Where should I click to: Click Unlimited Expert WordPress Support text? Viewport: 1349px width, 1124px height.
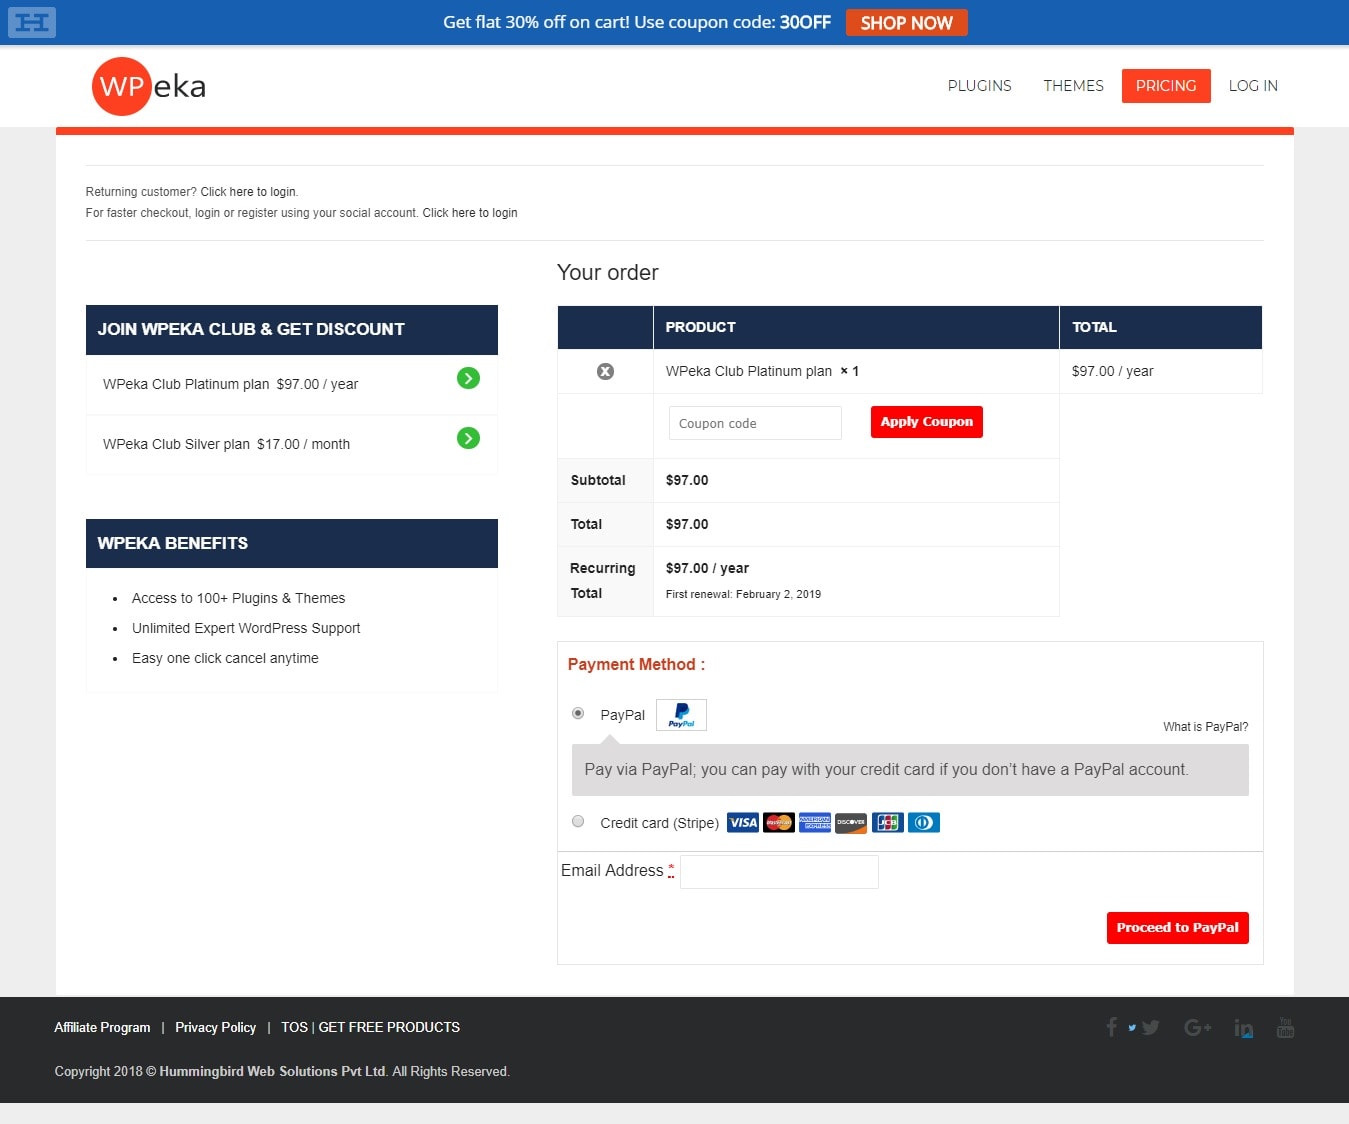point(246,628)
